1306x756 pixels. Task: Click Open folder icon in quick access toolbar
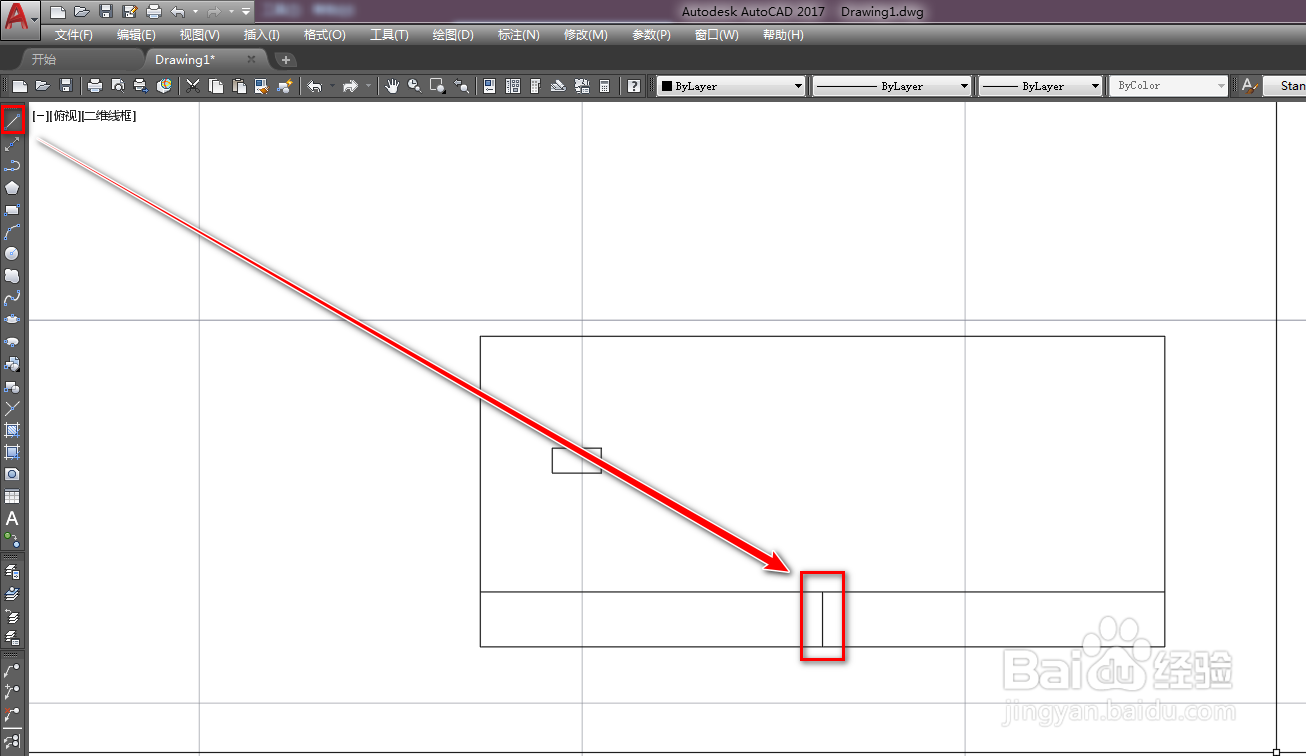point(82,12)
